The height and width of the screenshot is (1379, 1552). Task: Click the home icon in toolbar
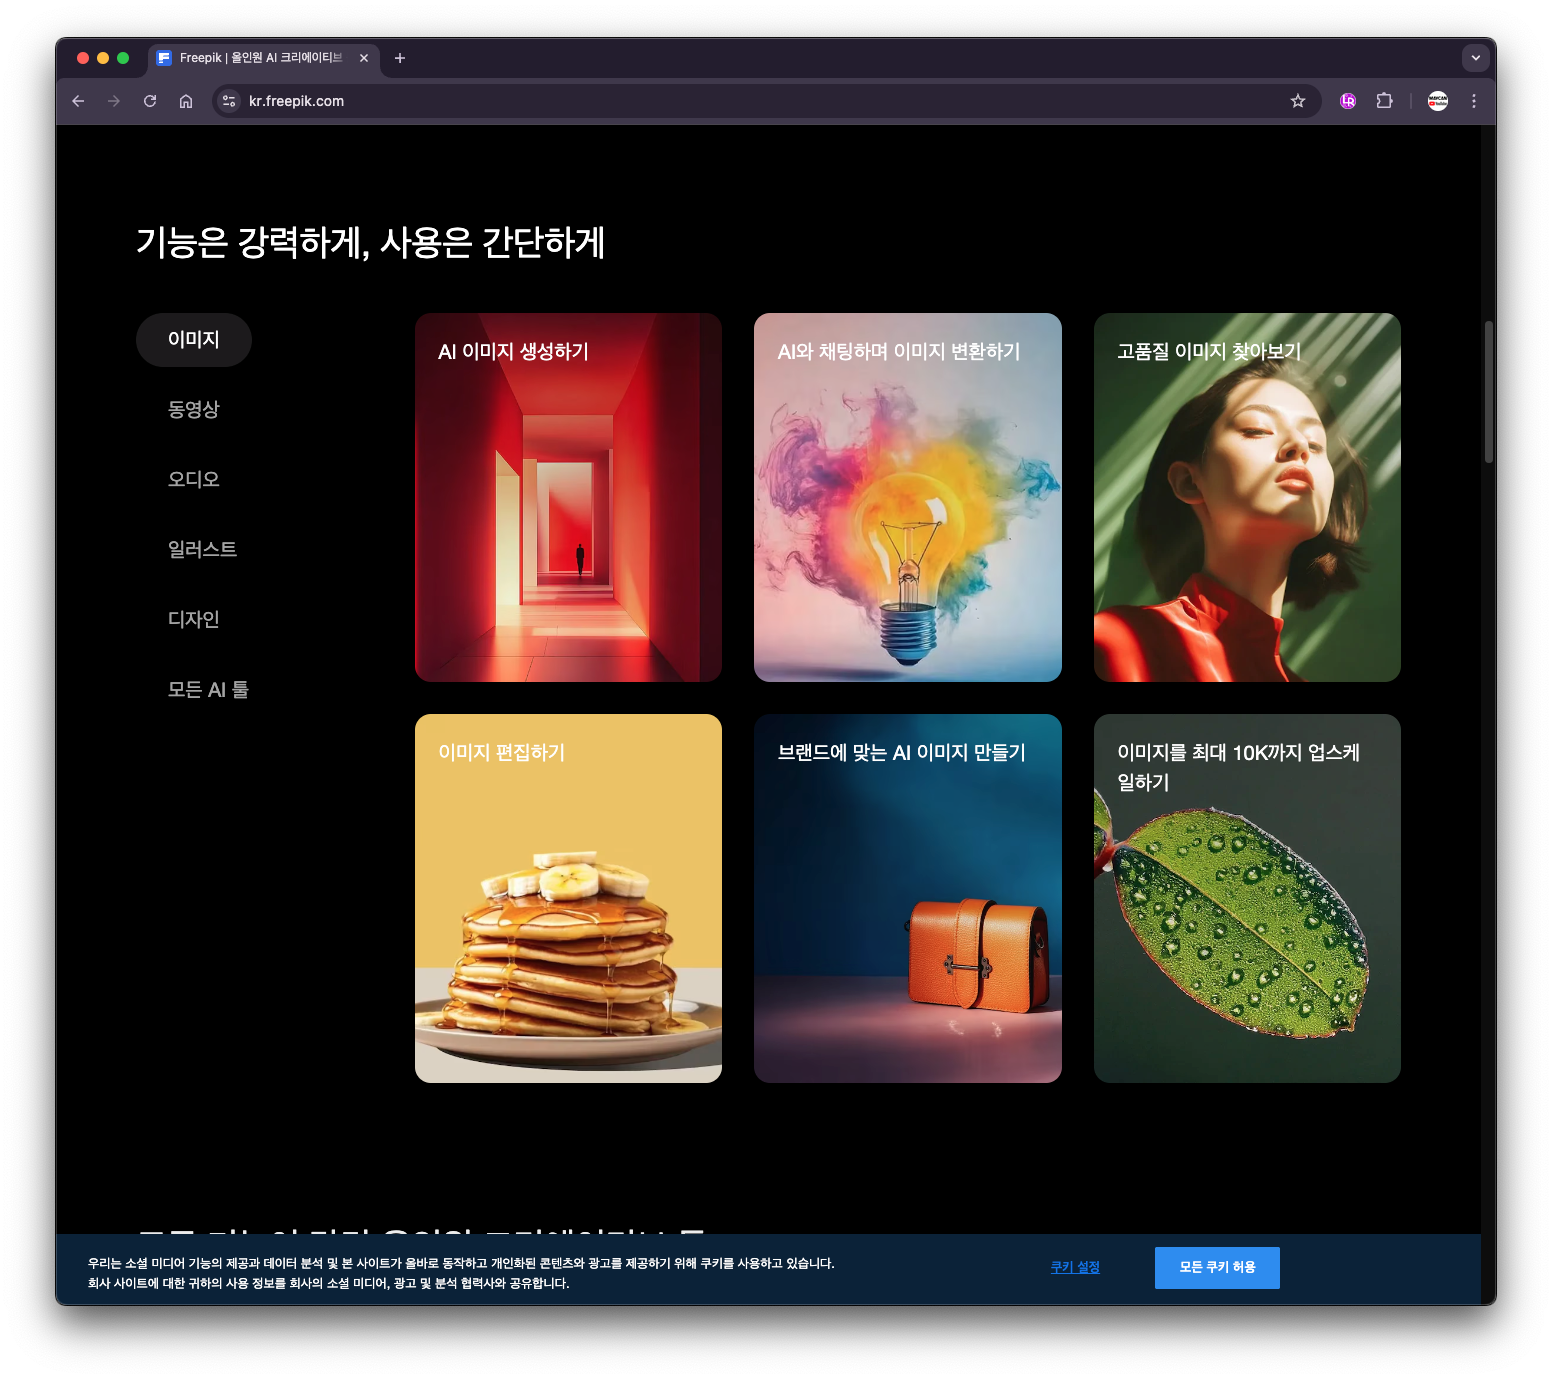pos(186,101)
